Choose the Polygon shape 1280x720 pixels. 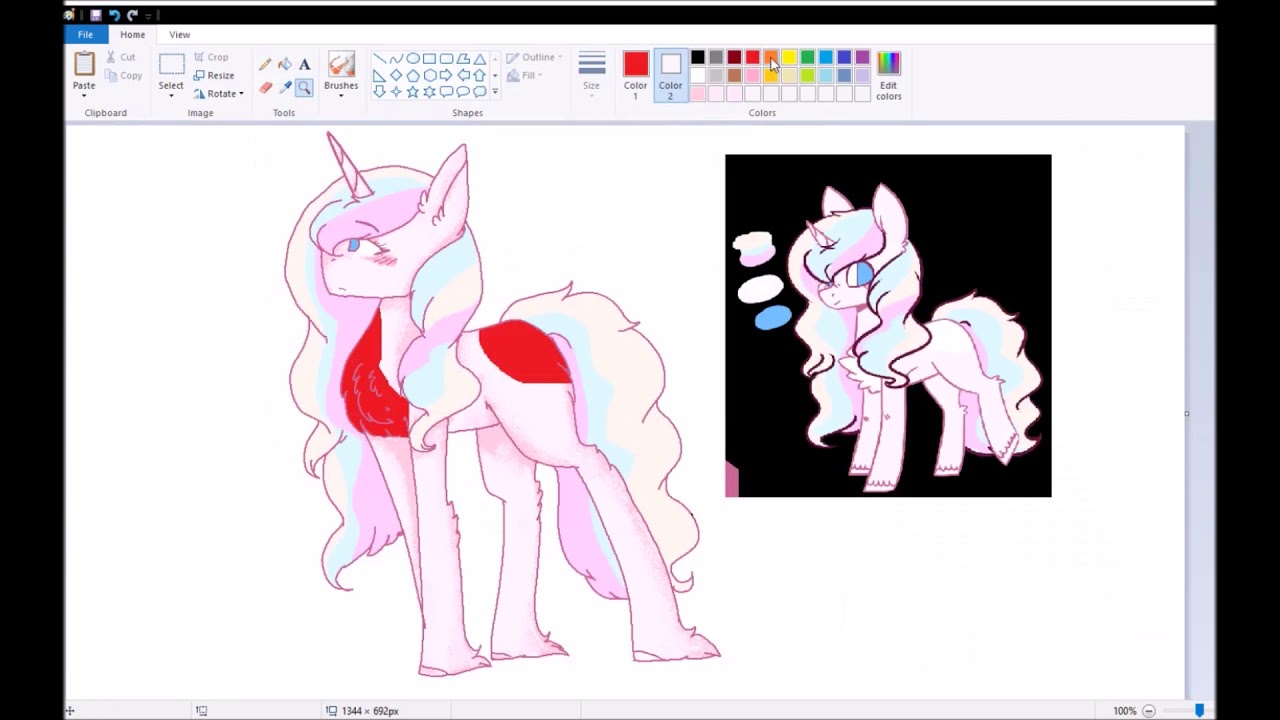pos(464,58)
